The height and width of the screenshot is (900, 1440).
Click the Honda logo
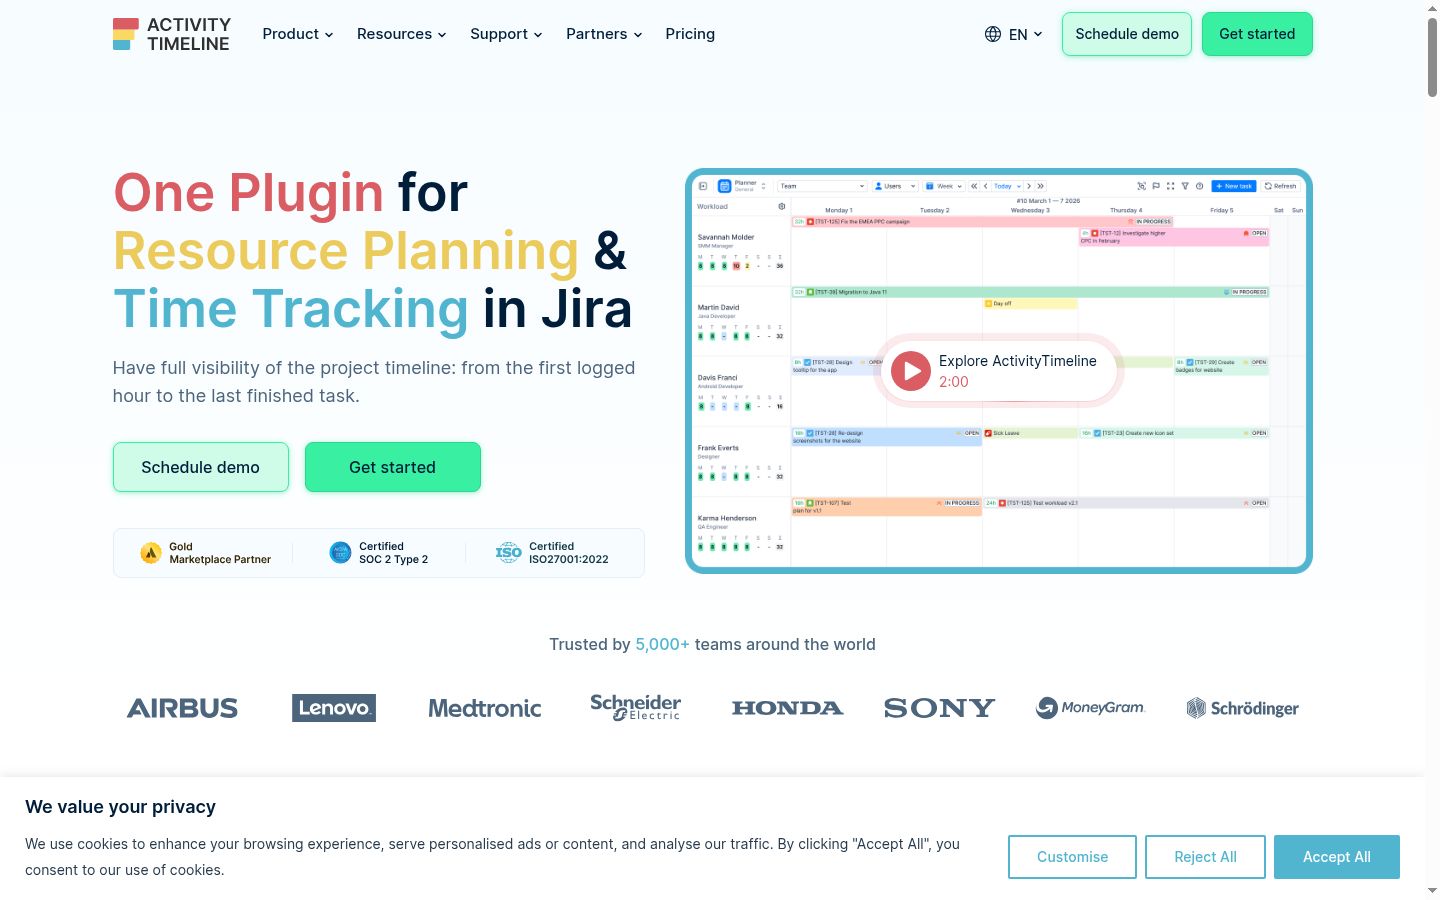point(787,708)
